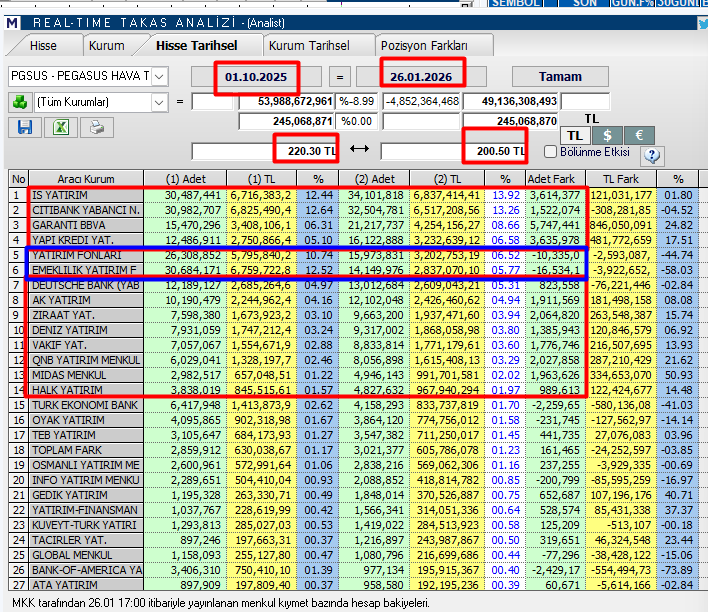Click the -4,852,364,468 difference field

(x=421, y=101)
